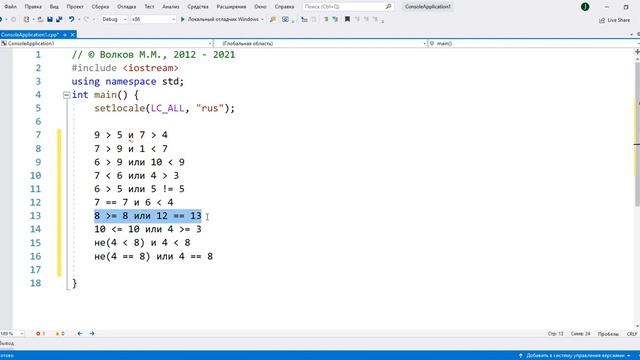
Task: Expand the debugger target dropdown arrow
Action: (x=262, y=19)
